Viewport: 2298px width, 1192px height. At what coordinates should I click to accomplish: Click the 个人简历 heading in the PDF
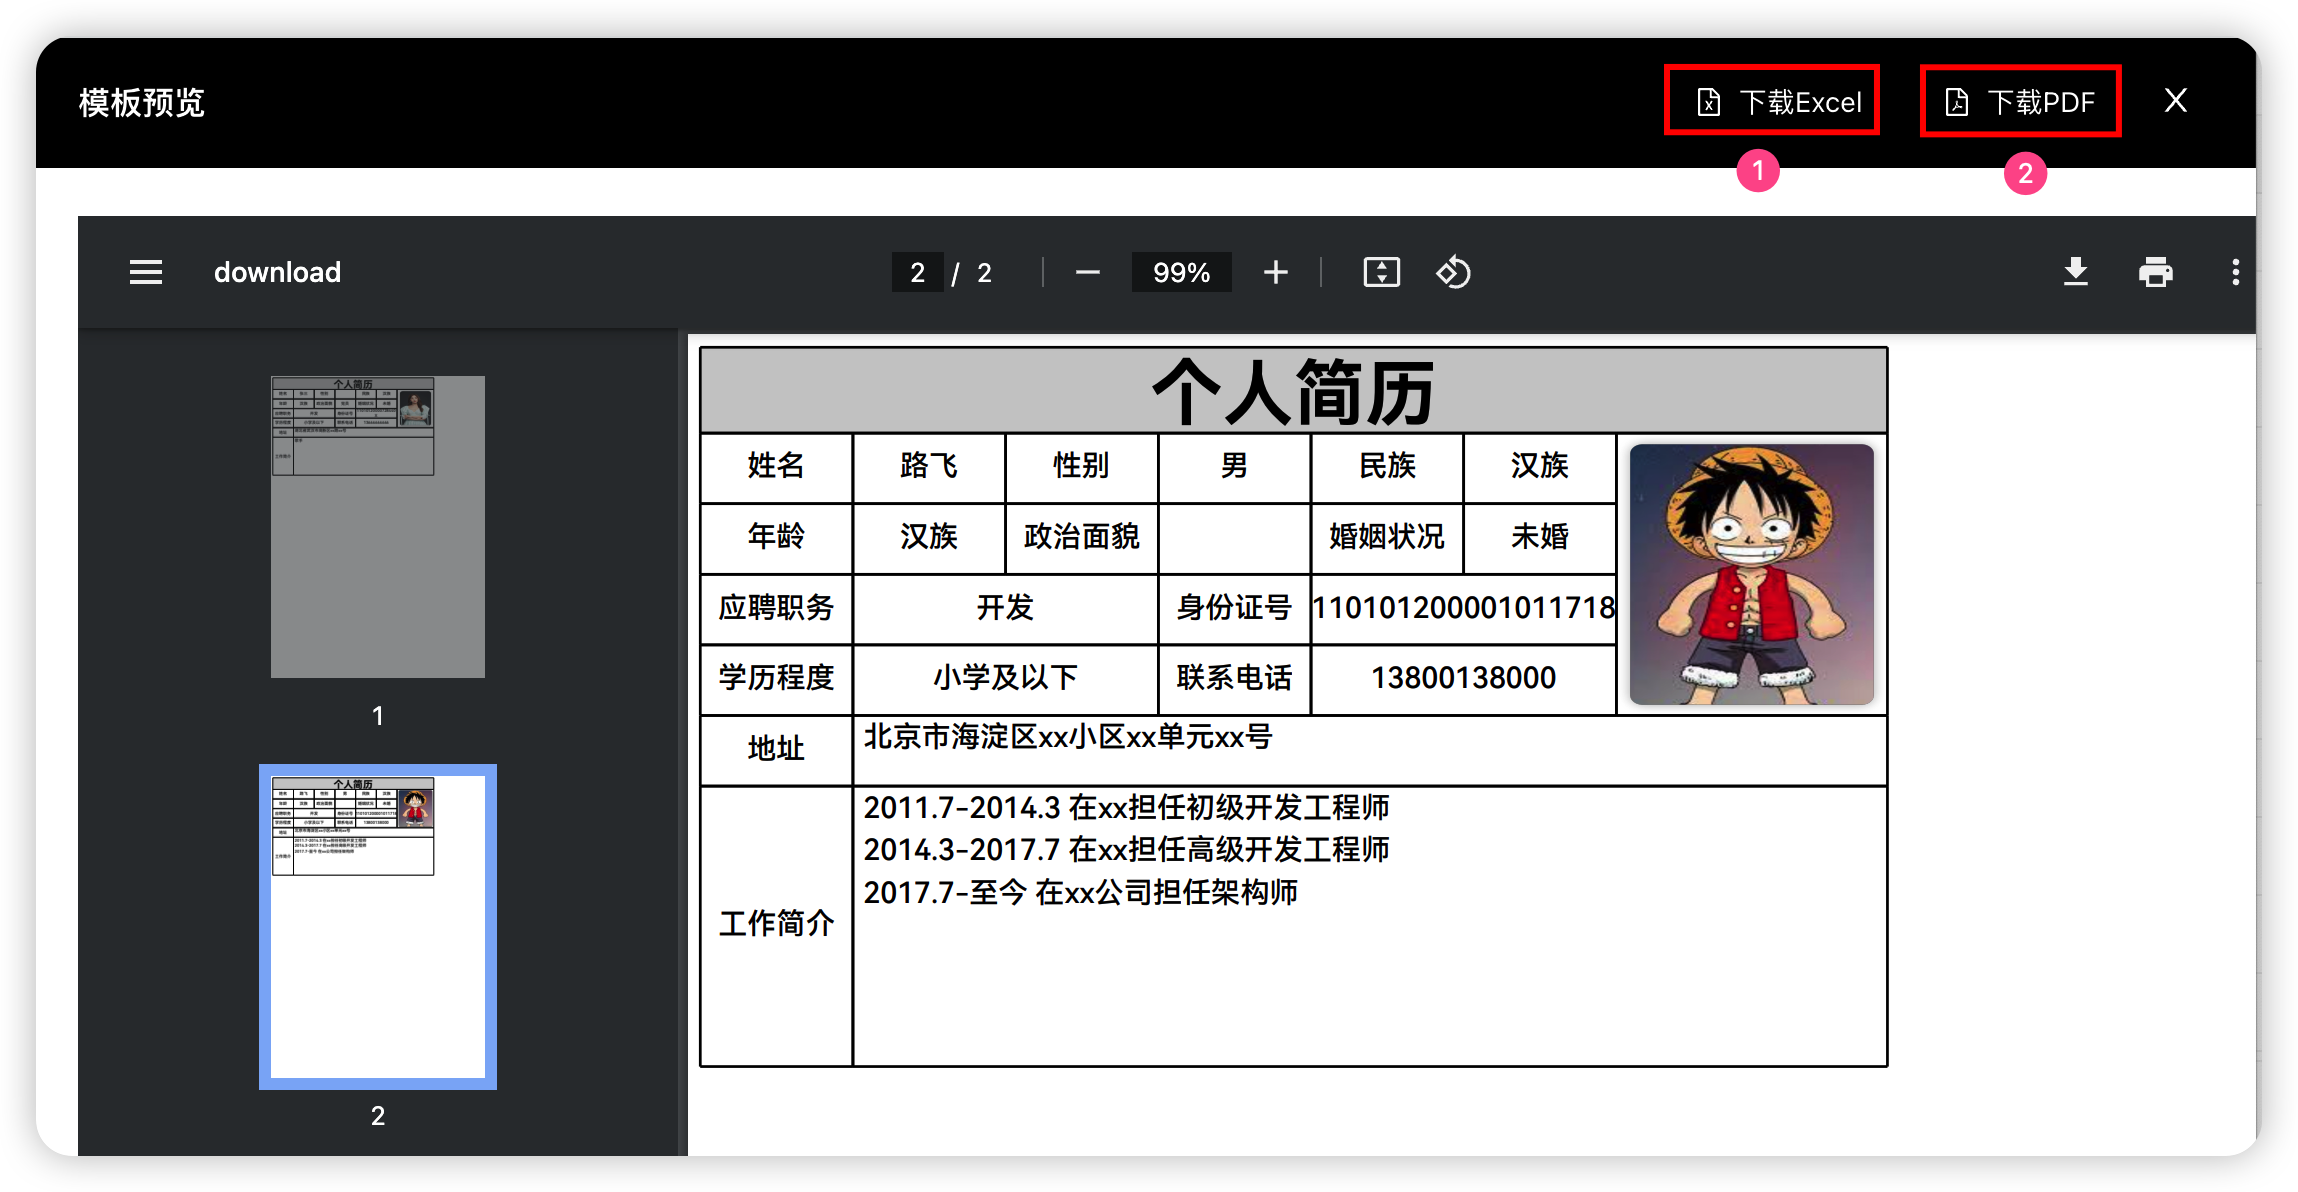(x=1293, y=392)
